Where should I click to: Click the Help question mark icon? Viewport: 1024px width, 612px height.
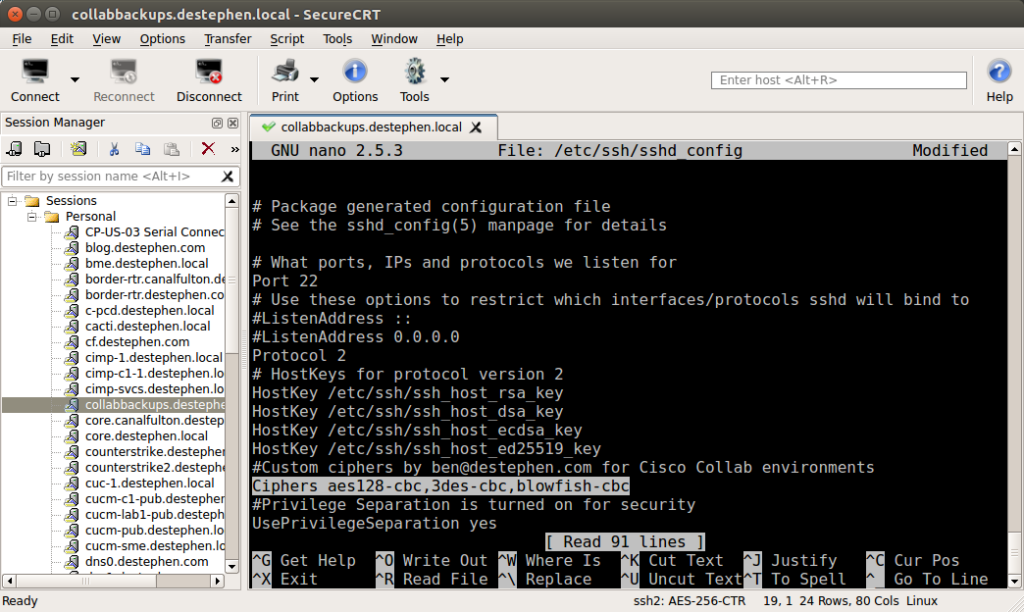pos(999,71)
